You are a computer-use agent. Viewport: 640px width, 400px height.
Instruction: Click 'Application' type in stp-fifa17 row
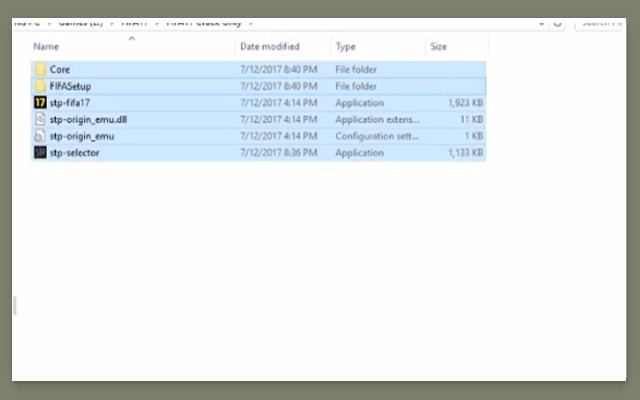(x=360, y=103)
